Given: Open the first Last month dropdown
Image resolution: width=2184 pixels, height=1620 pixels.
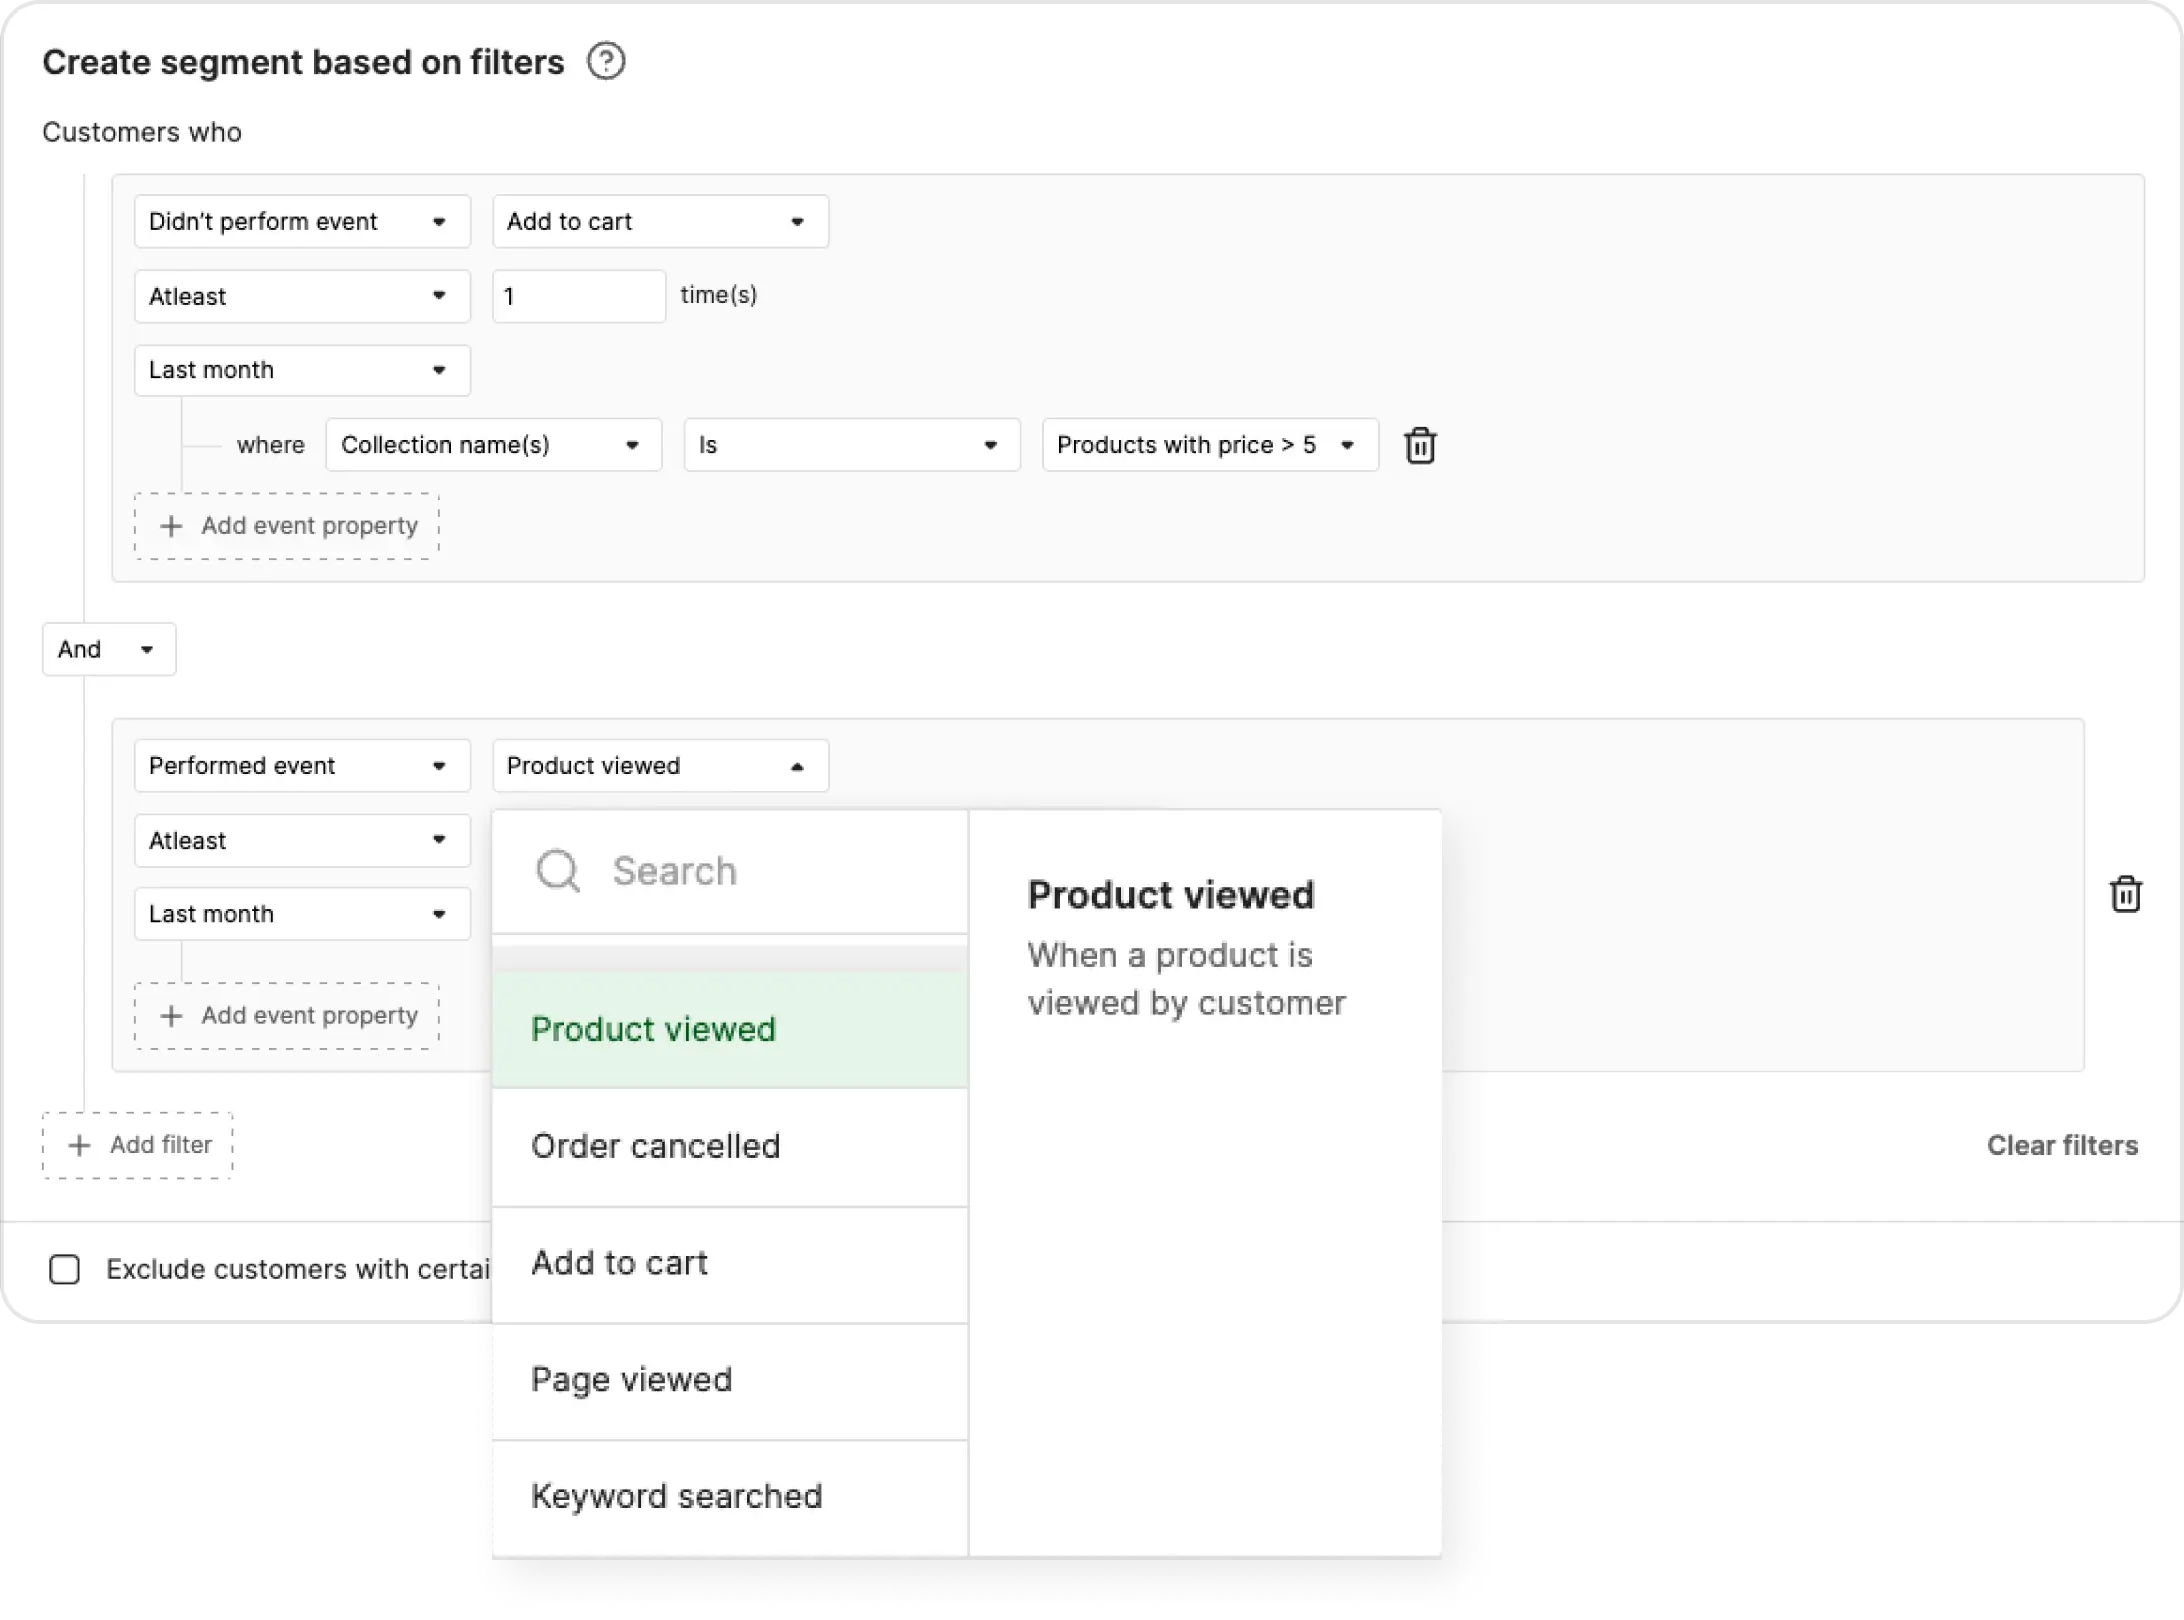Looking at the screenshot, I should pyautogui.click(x=301, y=370).
